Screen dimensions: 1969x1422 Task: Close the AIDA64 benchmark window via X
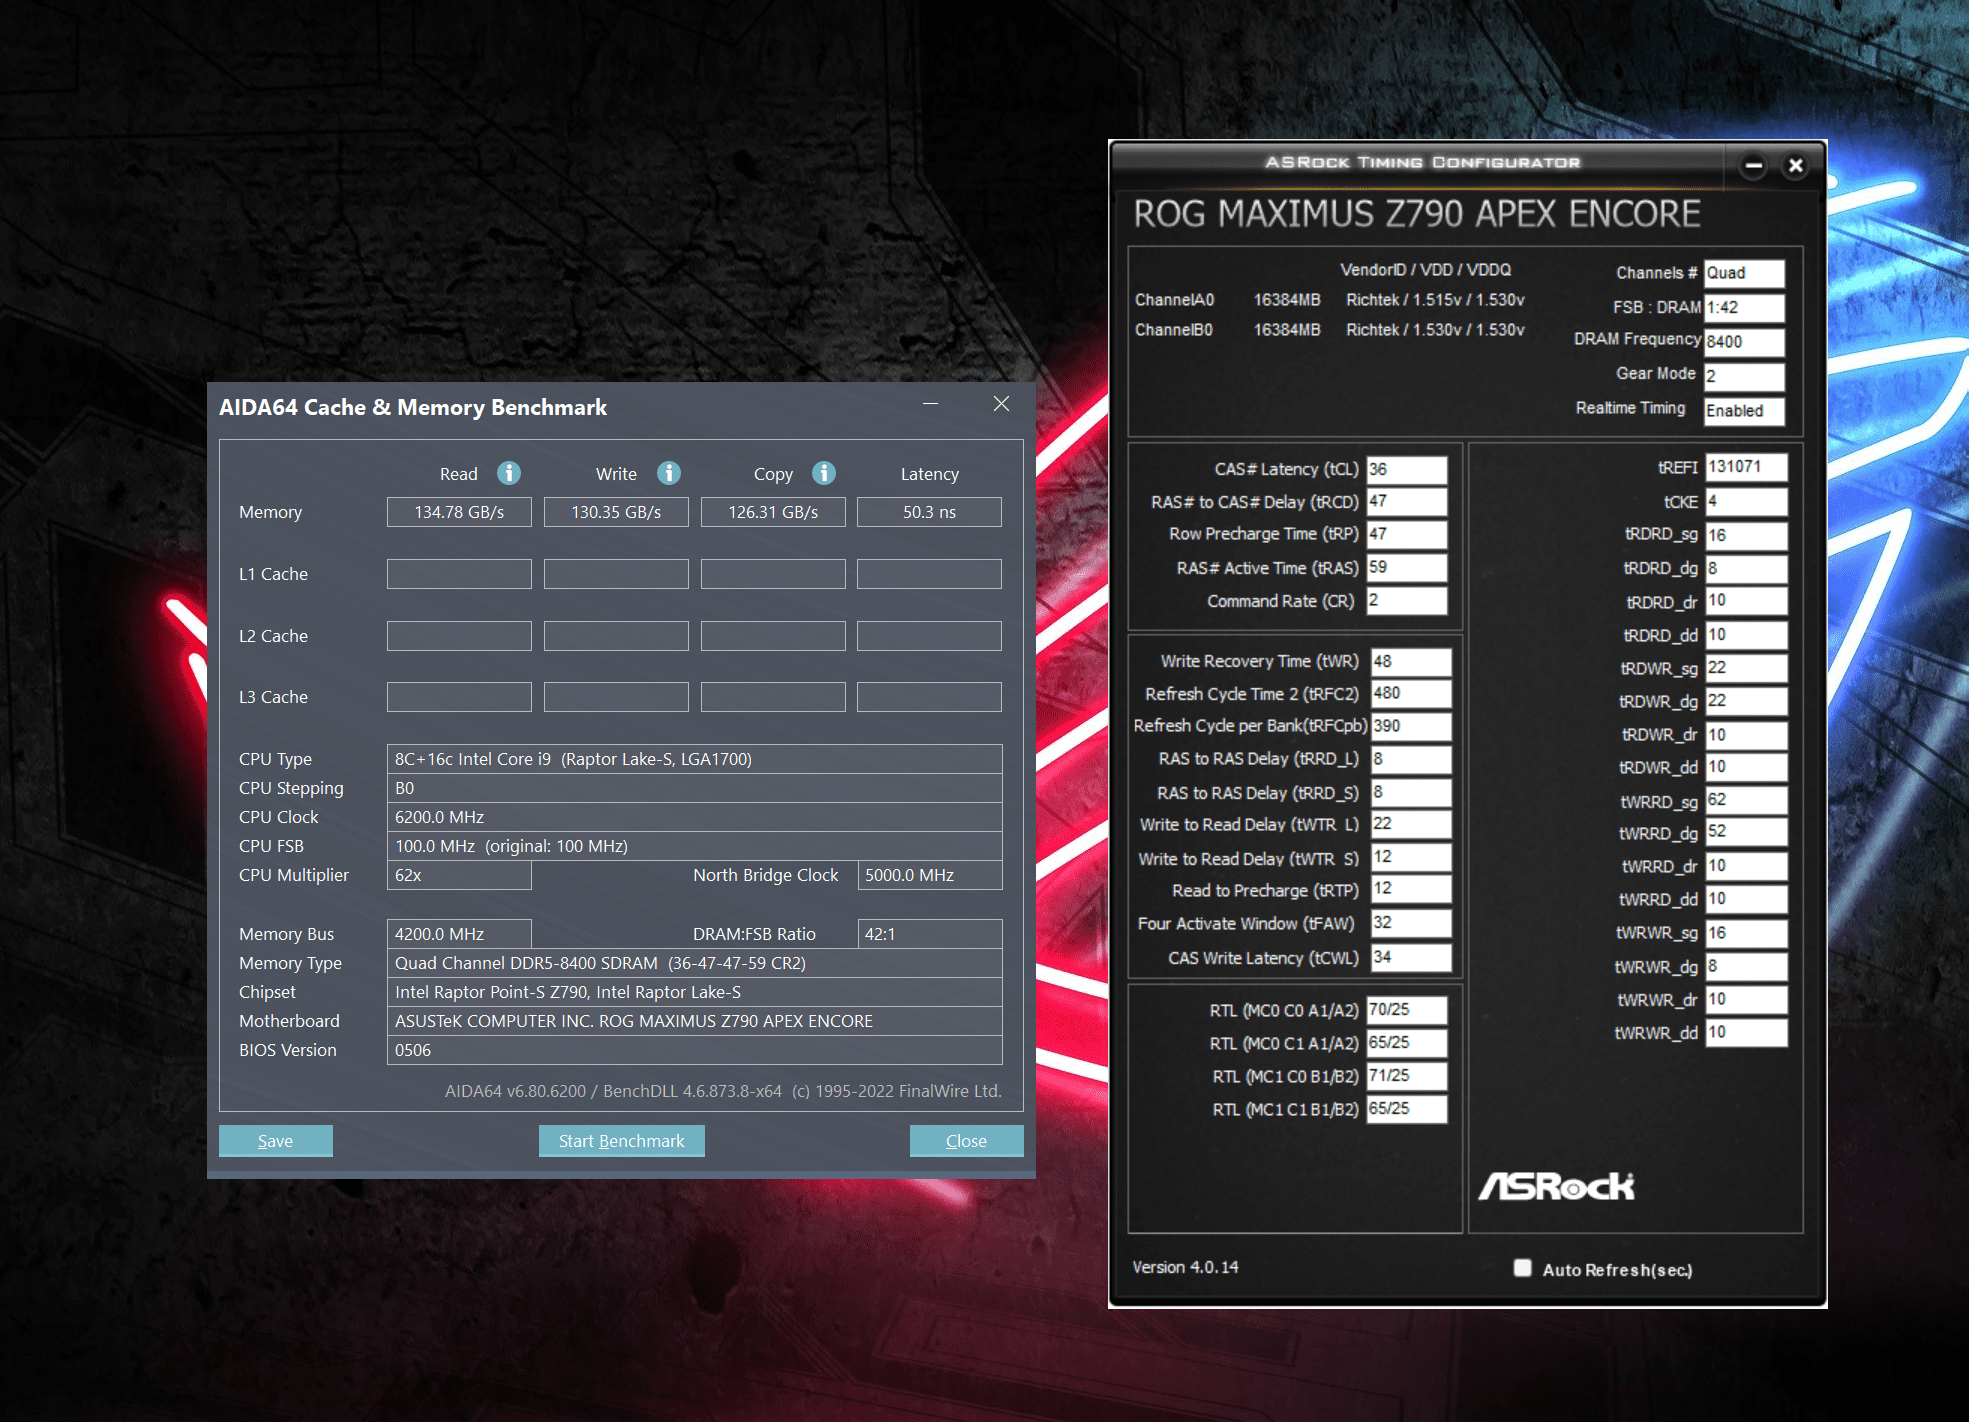click(1001, 404)
